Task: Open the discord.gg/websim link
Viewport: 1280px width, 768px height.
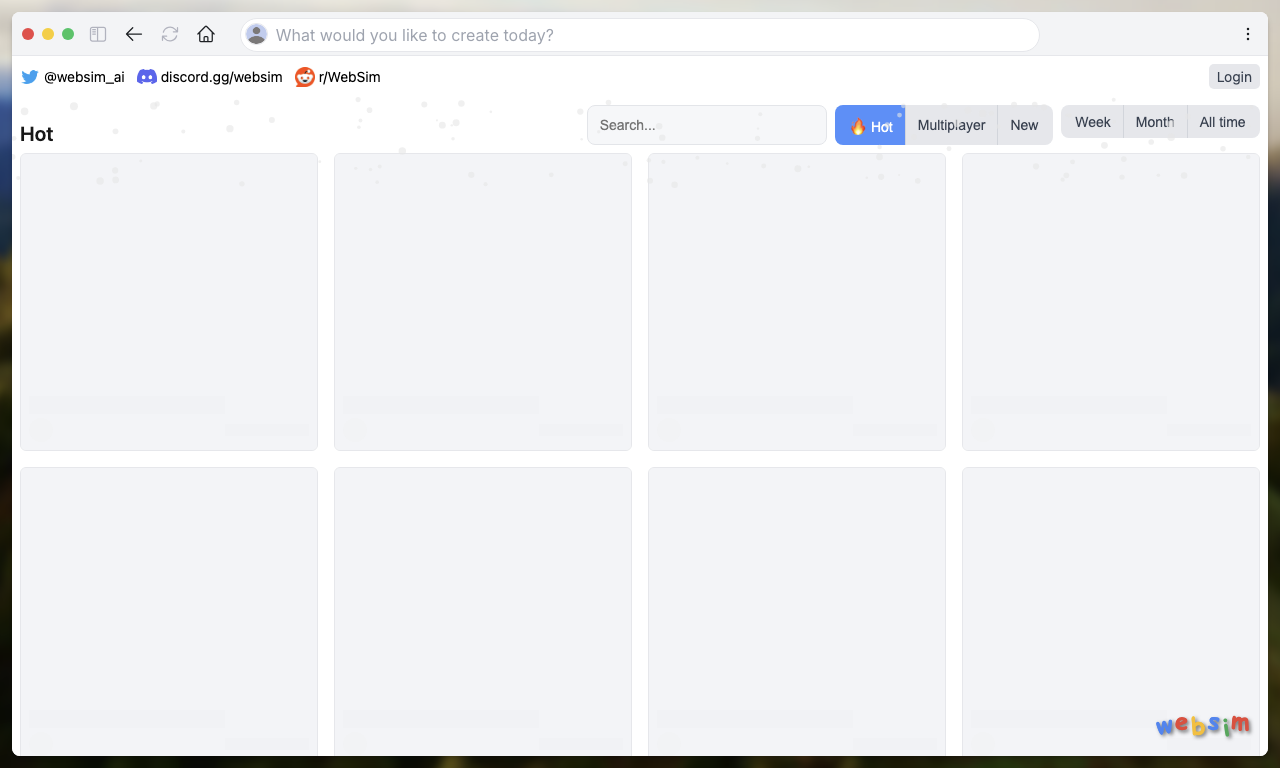Action: (x=221, y=77)
